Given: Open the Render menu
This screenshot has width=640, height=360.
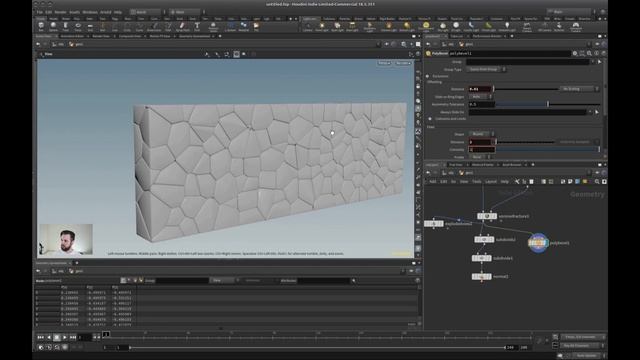Looking at the screenshot, I should [60, 12].
